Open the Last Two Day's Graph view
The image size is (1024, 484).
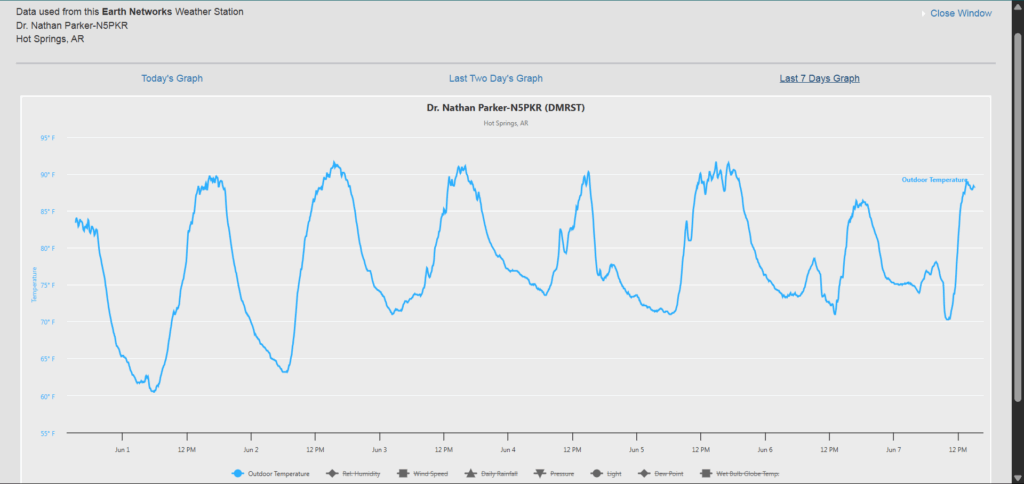[x=496, y=78]
